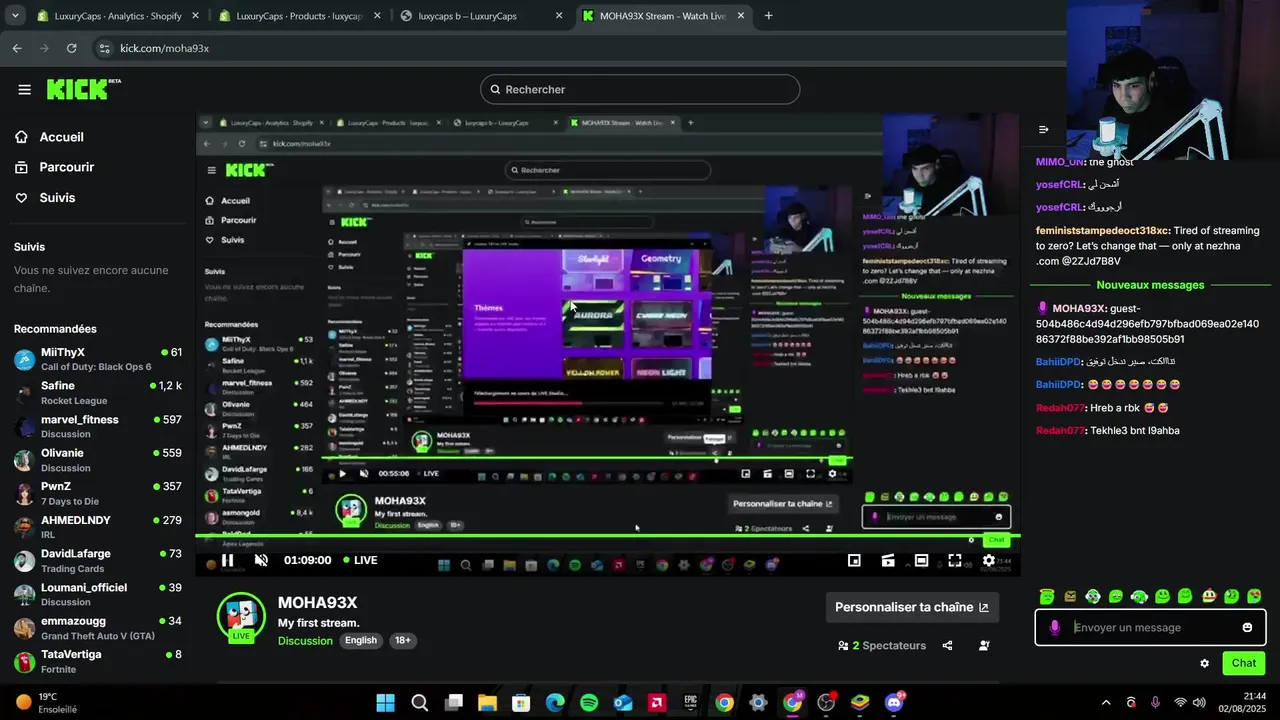The image size is (1280, 720).
Task: Open OBS Studio from the taskbar
Action: (826, 703)
